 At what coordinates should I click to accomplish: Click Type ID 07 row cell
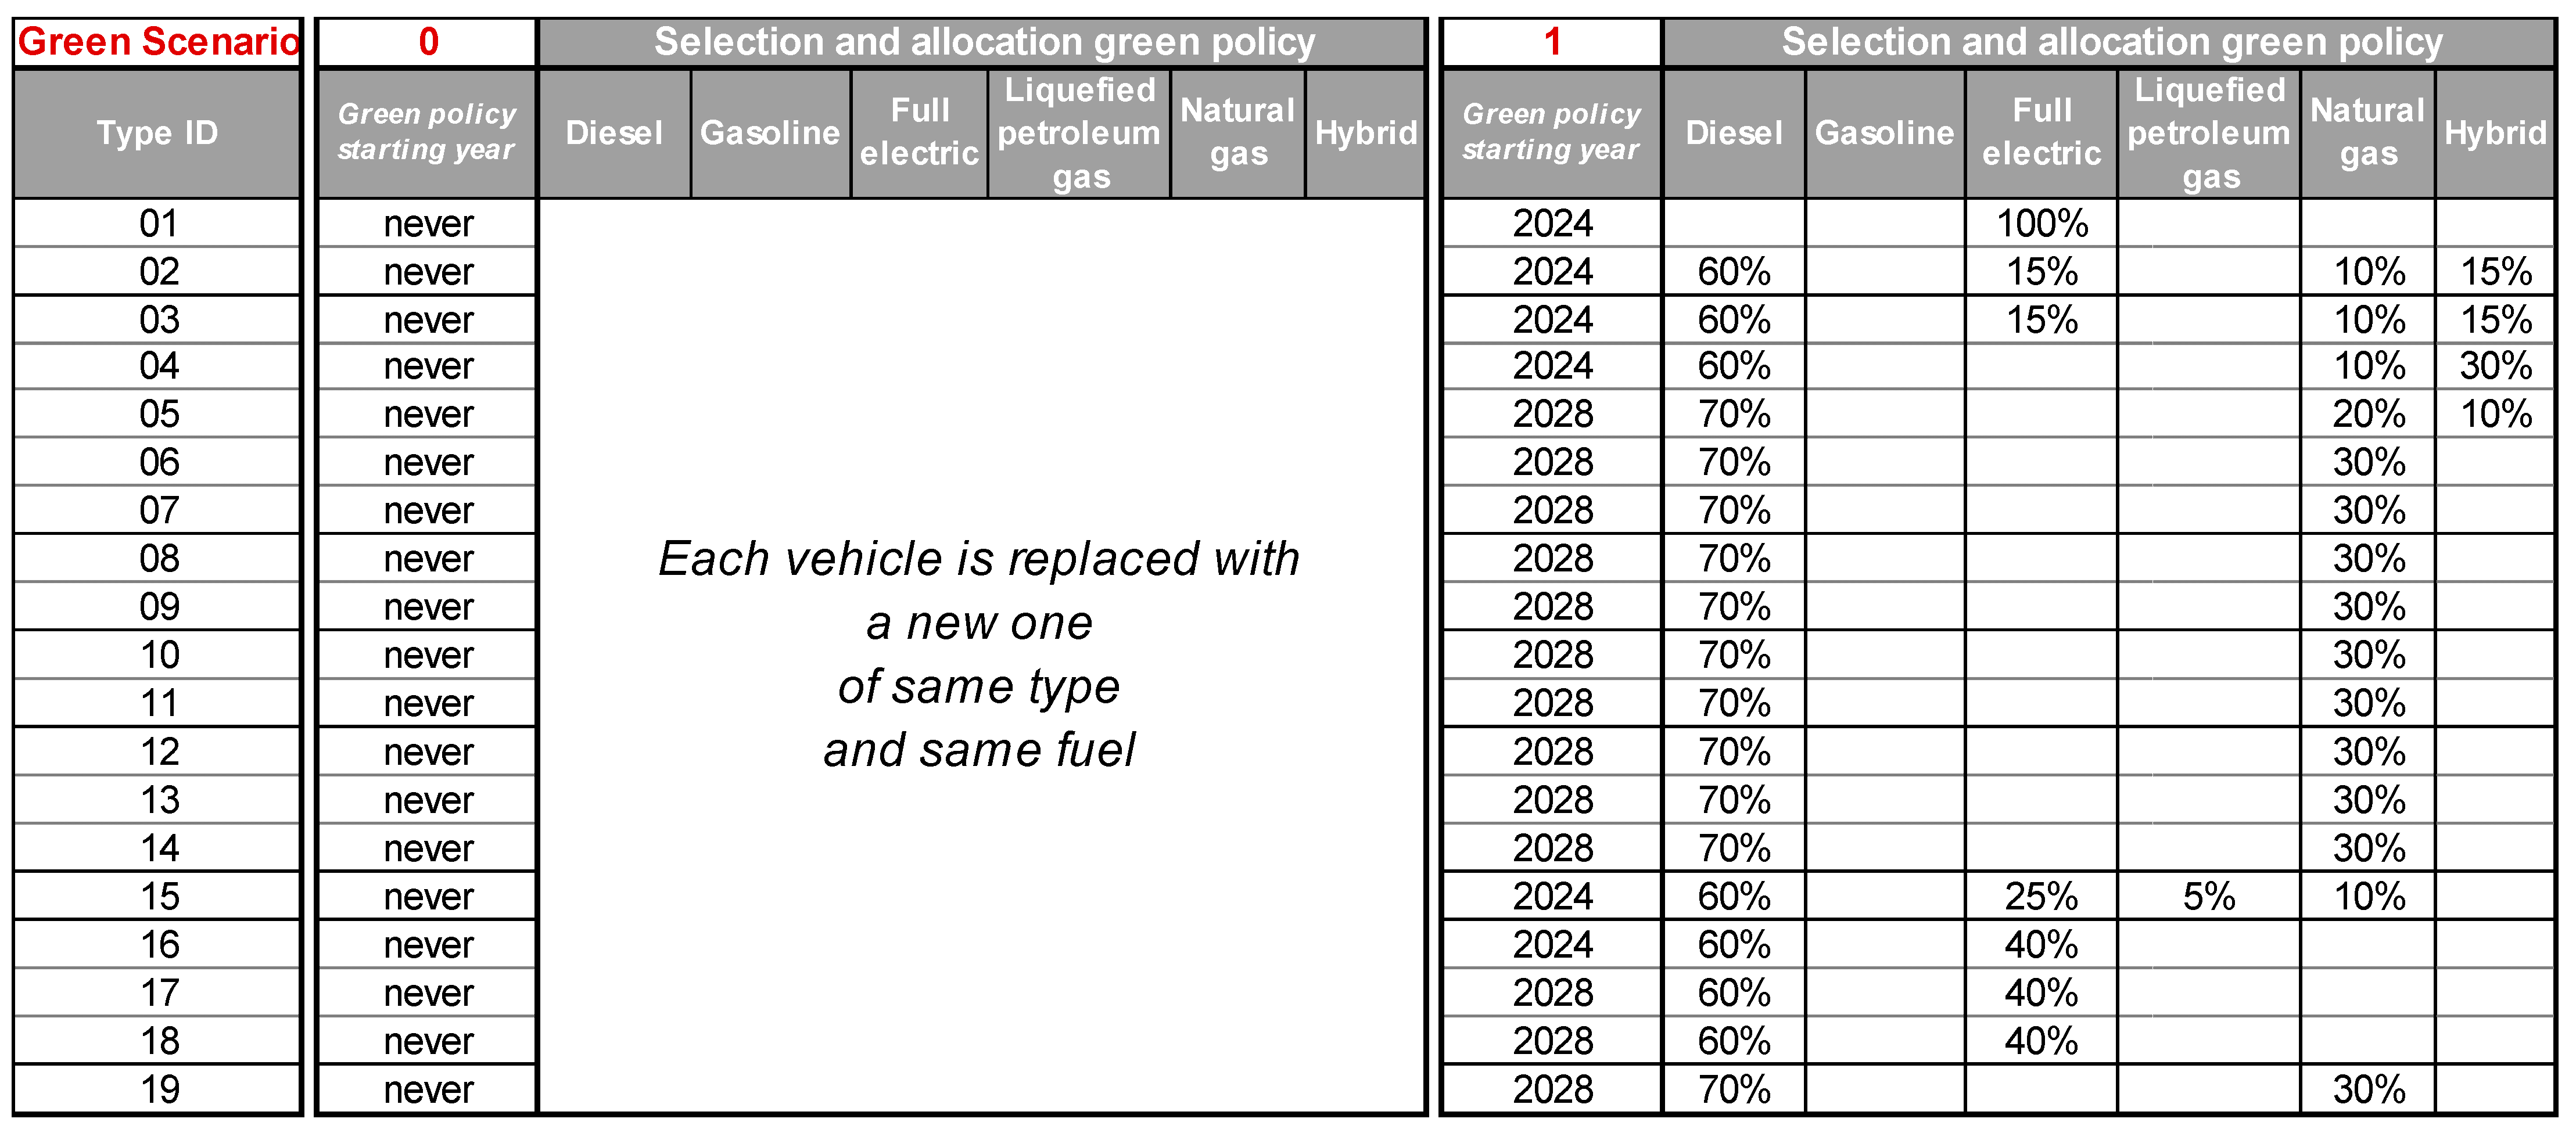[x=158, y=510]
